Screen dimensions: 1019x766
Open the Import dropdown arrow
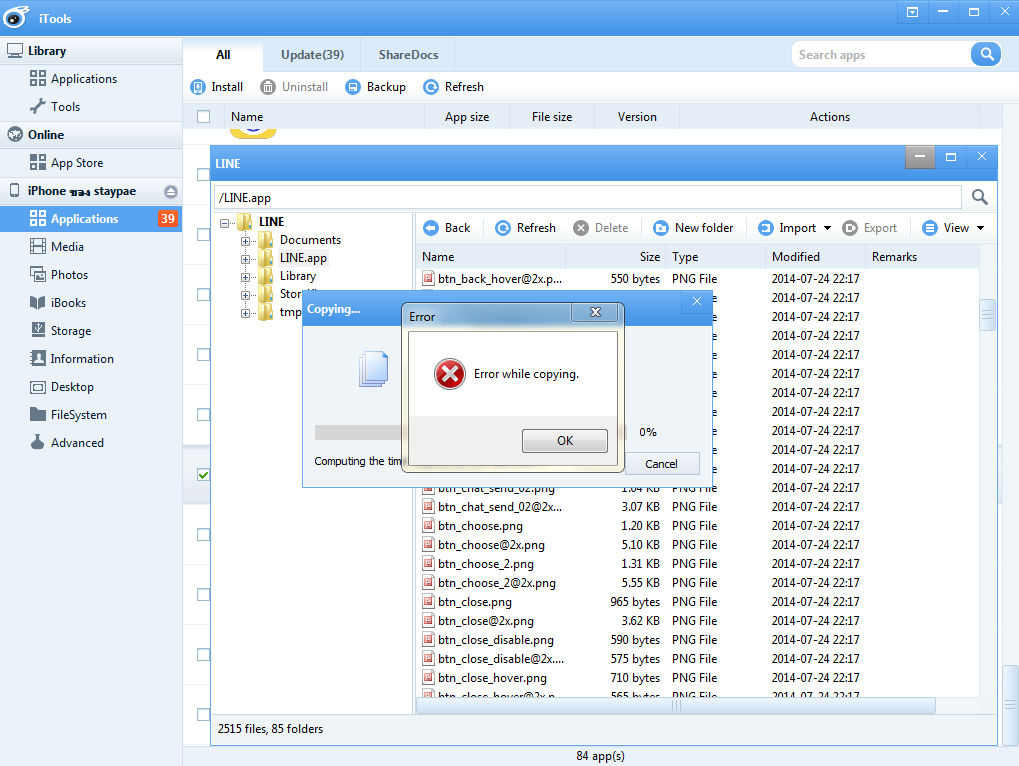(827, 228)
